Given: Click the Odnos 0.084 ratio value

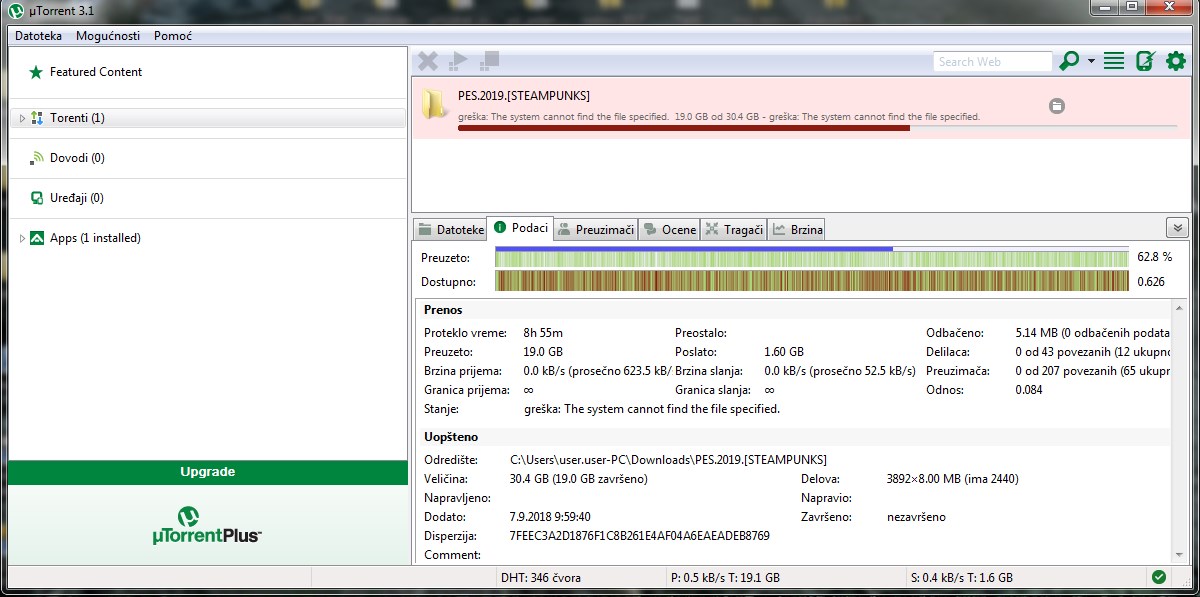Looking at the screenshot, I should click(x=1028, y=390).
